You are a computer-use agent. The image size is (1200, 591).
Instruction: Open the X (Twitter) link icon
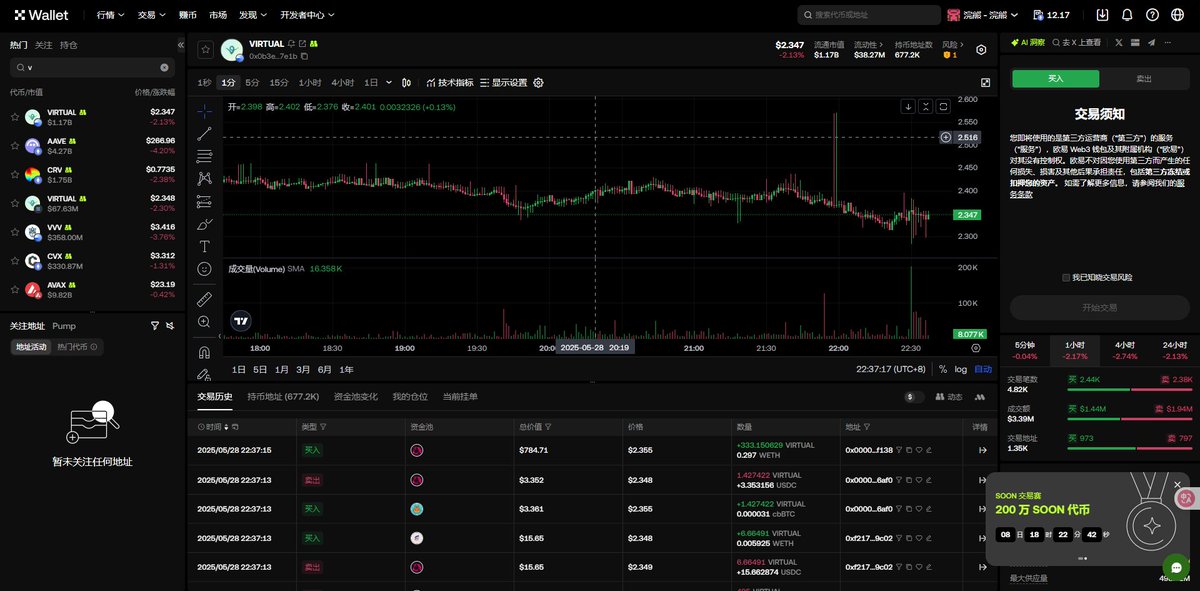pyautogui.click(x=1118, y=43)
